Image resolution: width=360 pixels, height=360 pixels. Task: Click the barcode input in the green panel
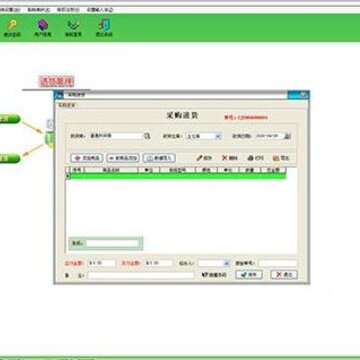click(x=112, y=243)
